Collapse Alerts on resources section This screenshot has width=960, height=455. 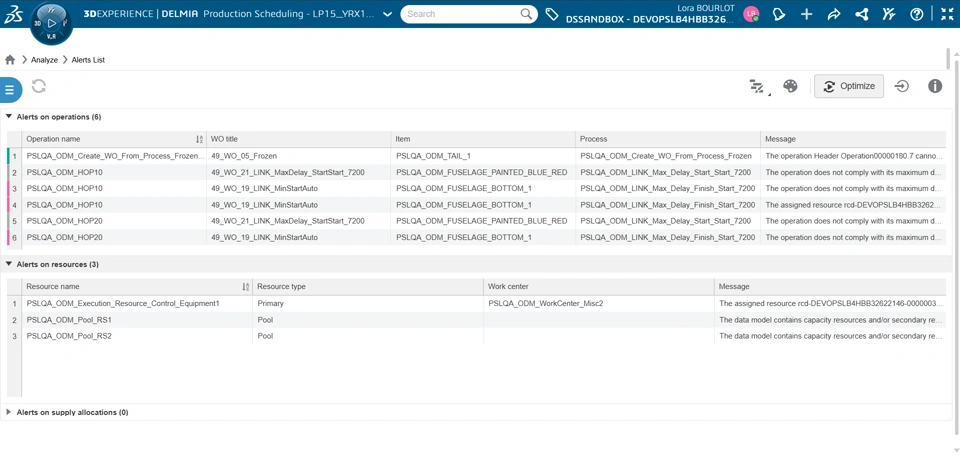pyautogui.click(x=9, y=264)
